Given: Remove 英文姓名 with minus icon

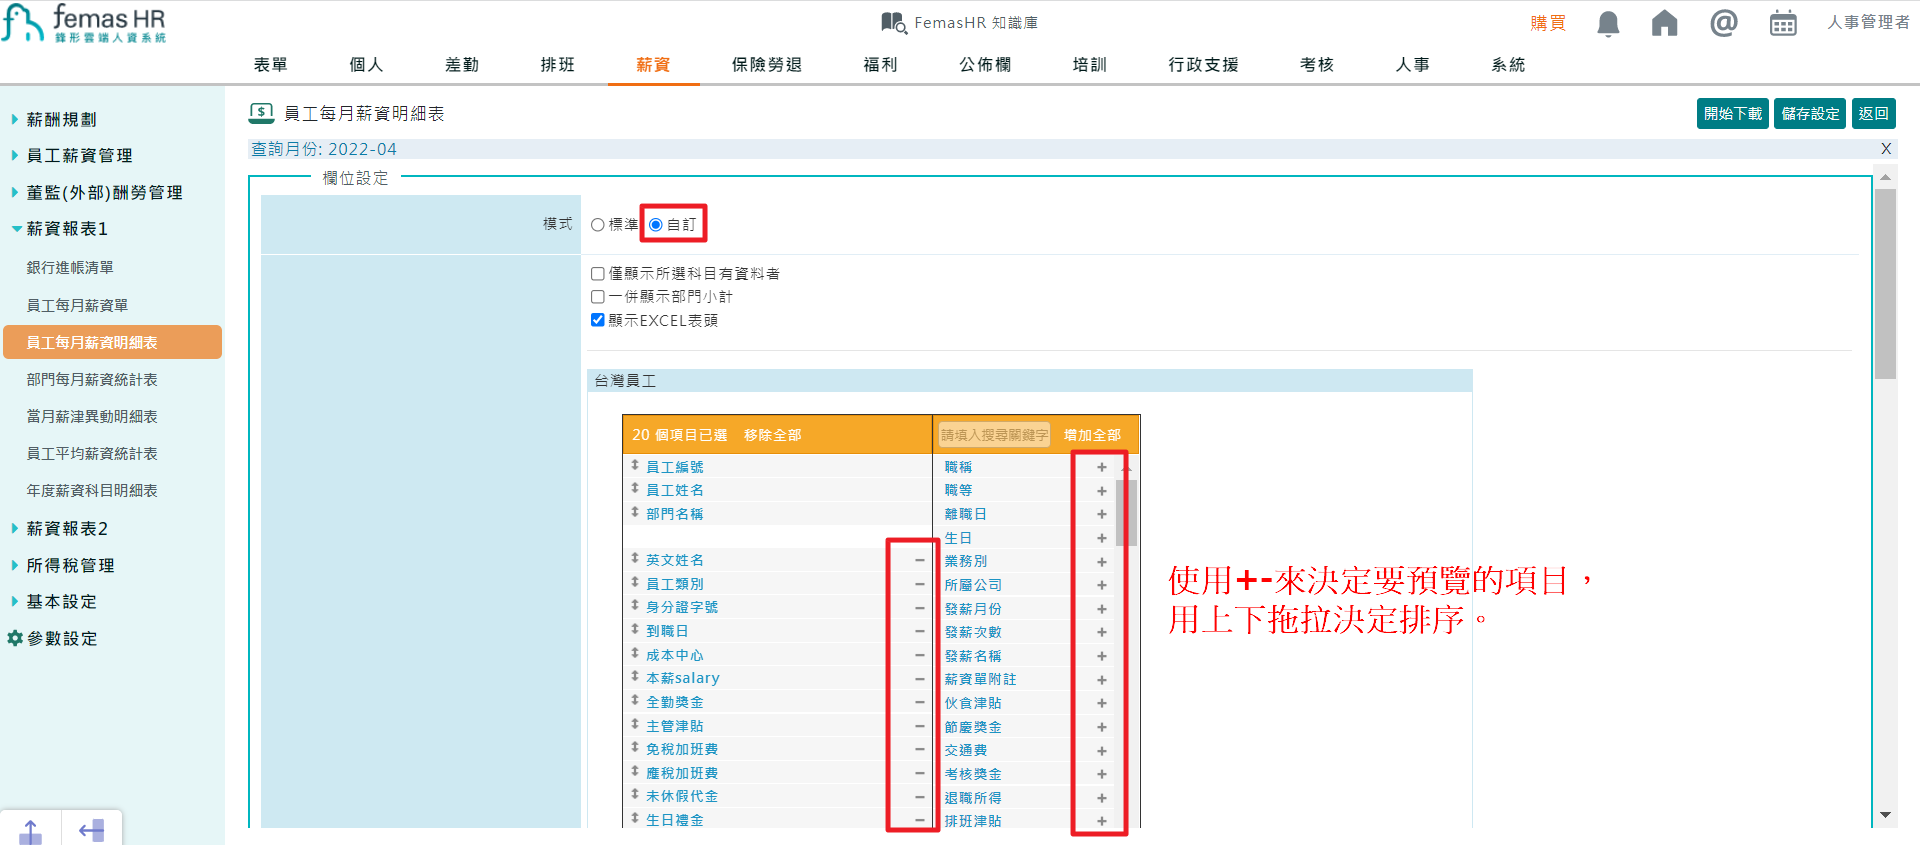Looking at the screenshot, I should (x=919, y=561).
